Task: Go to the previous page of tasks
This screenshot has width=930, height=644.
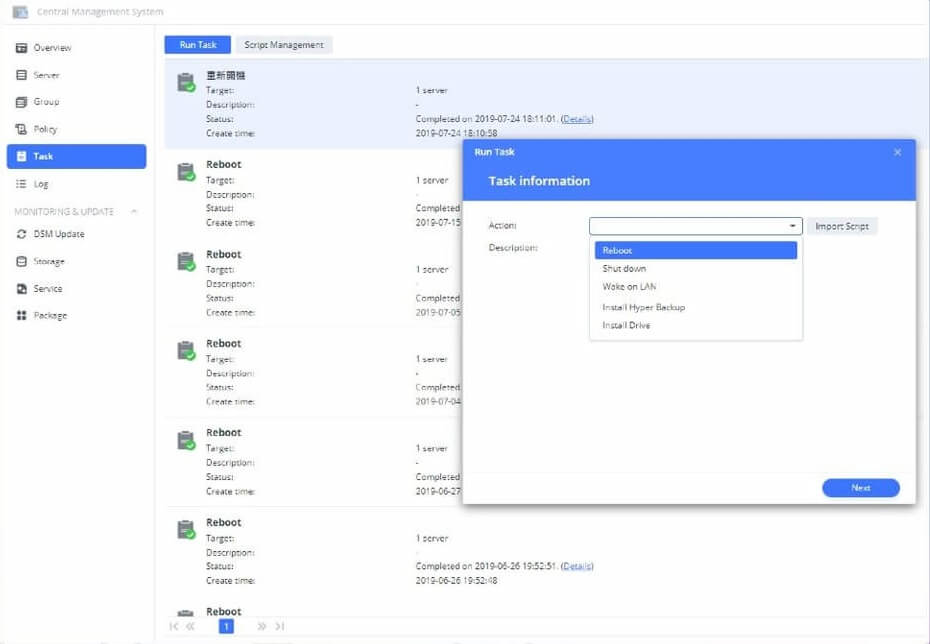Action: (190, 626)
